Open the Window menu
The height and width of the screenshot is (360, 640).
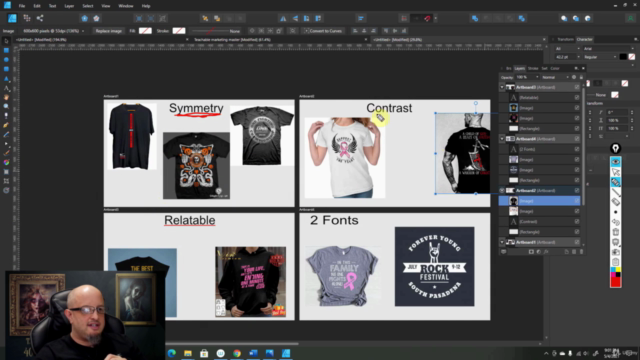(x=126, y=6)
